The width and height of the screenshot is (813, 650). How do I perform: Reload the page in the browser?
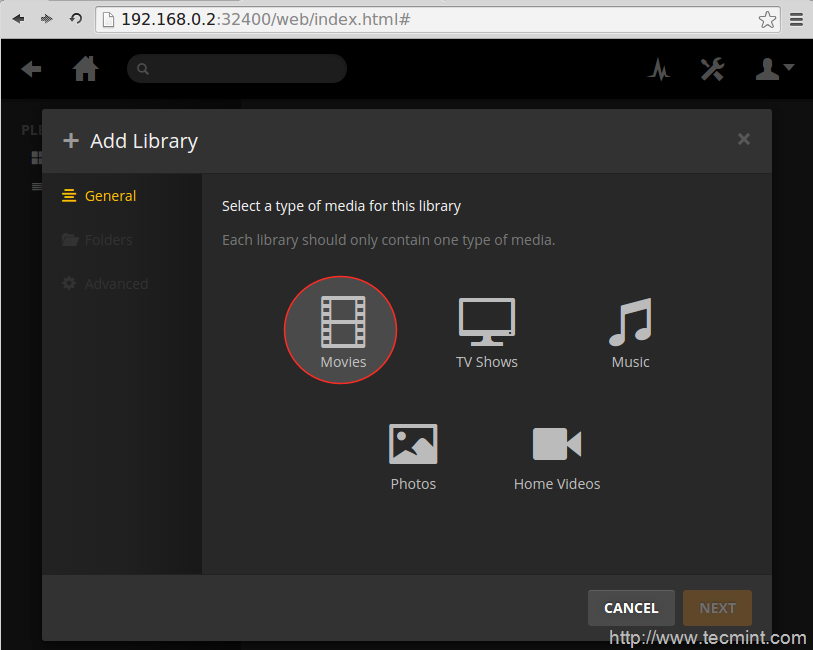pos(76,19)
